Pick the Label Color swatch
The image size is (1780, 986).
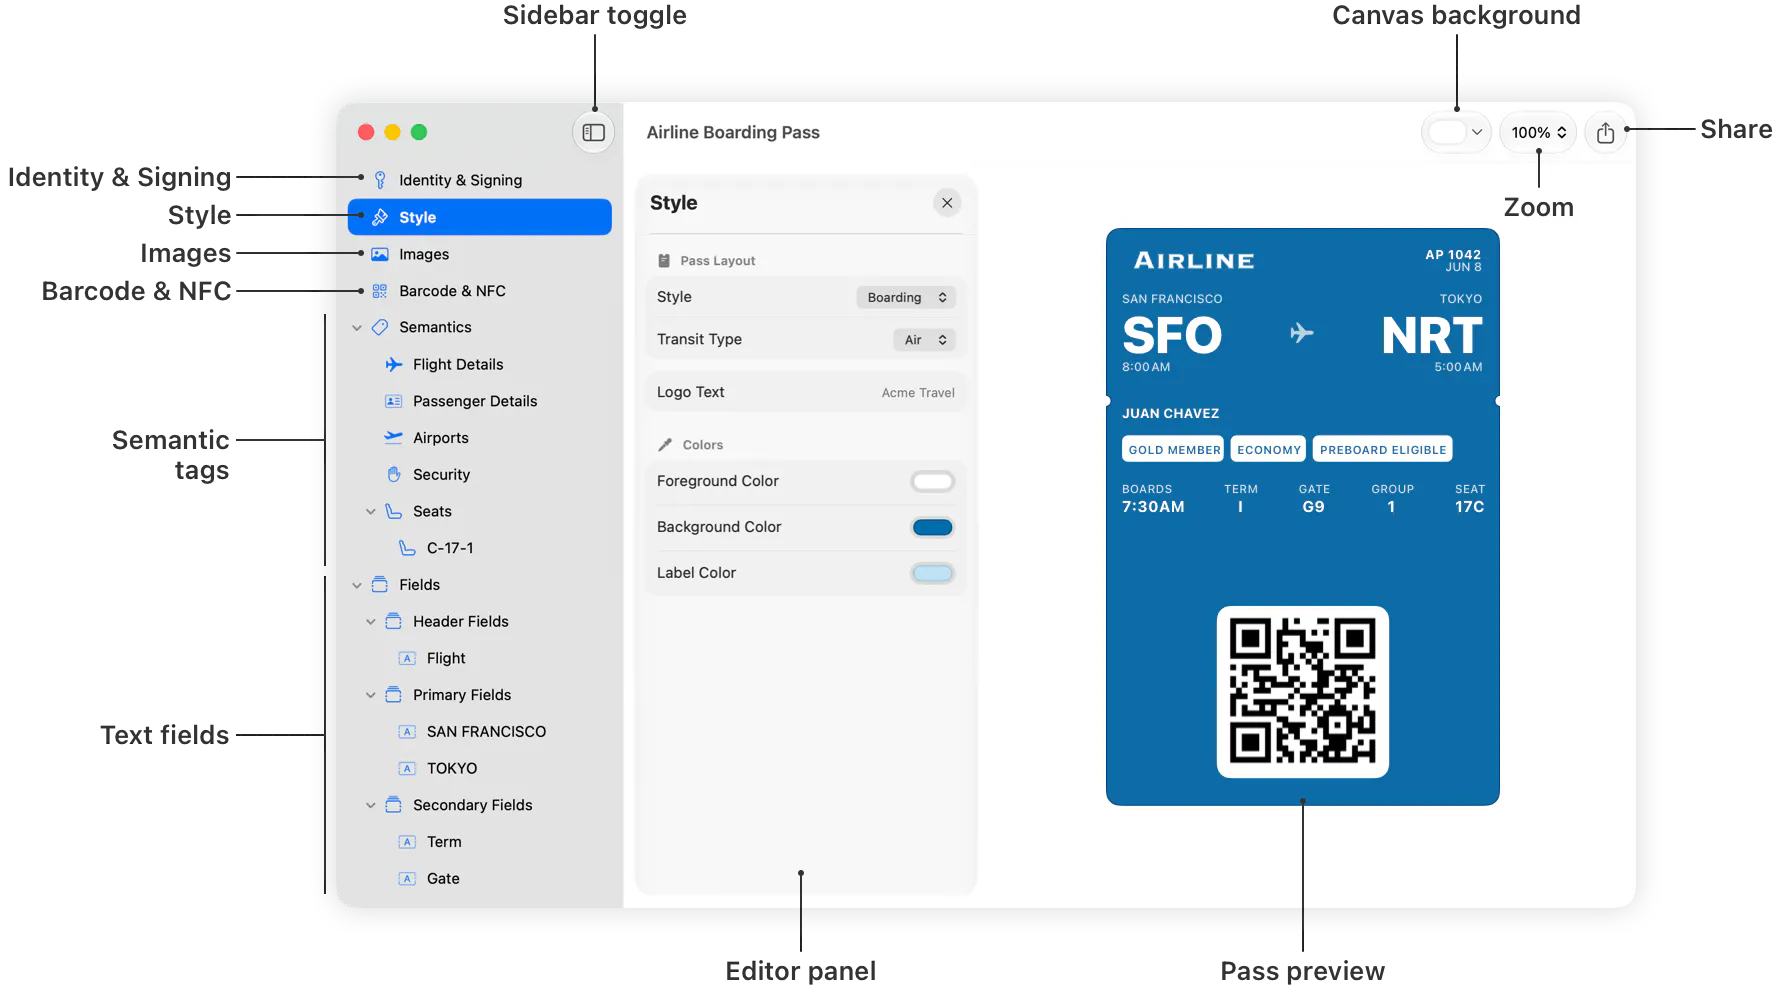click(932, 573)
